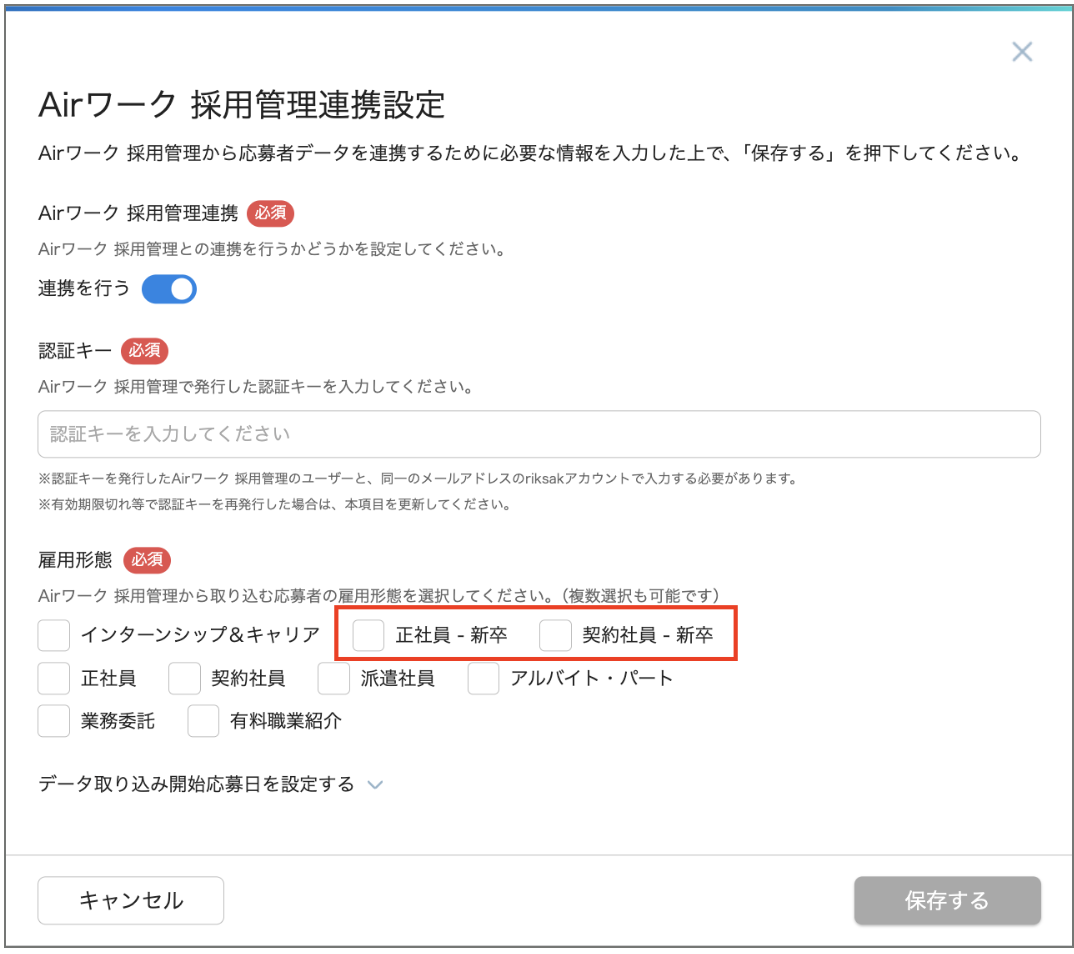Click the note mentioning riksakアカウント
Viewport: 1074px width, 954px height.
[417, 479]
